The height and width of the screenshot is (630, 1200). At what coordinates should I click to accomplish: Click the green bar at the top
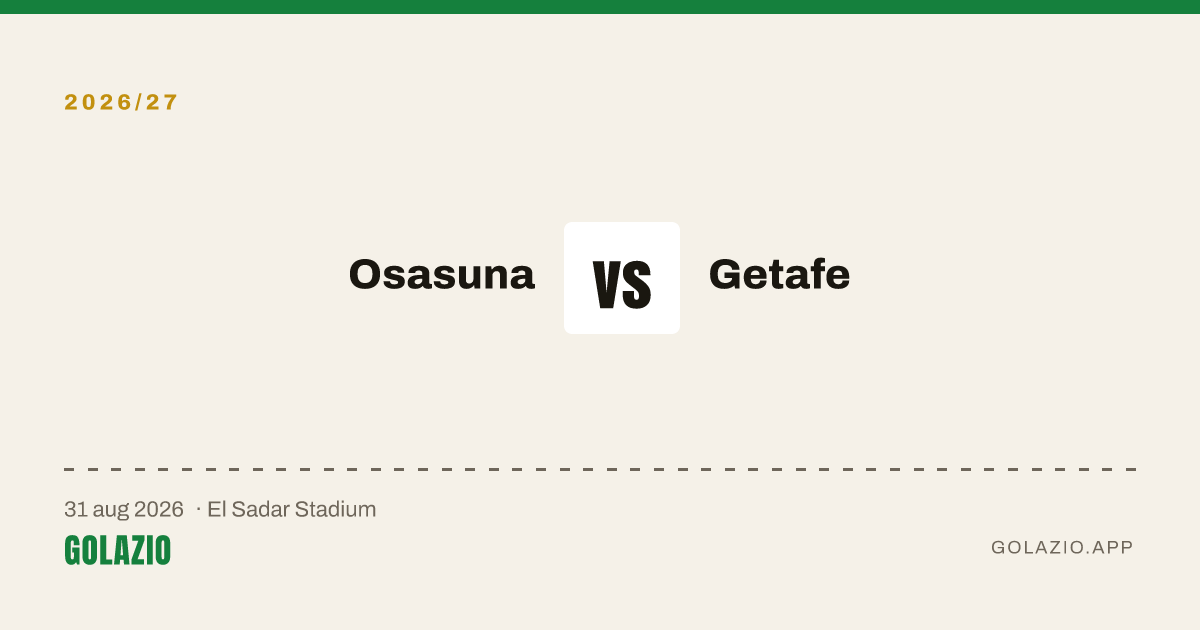pos(600,7)
